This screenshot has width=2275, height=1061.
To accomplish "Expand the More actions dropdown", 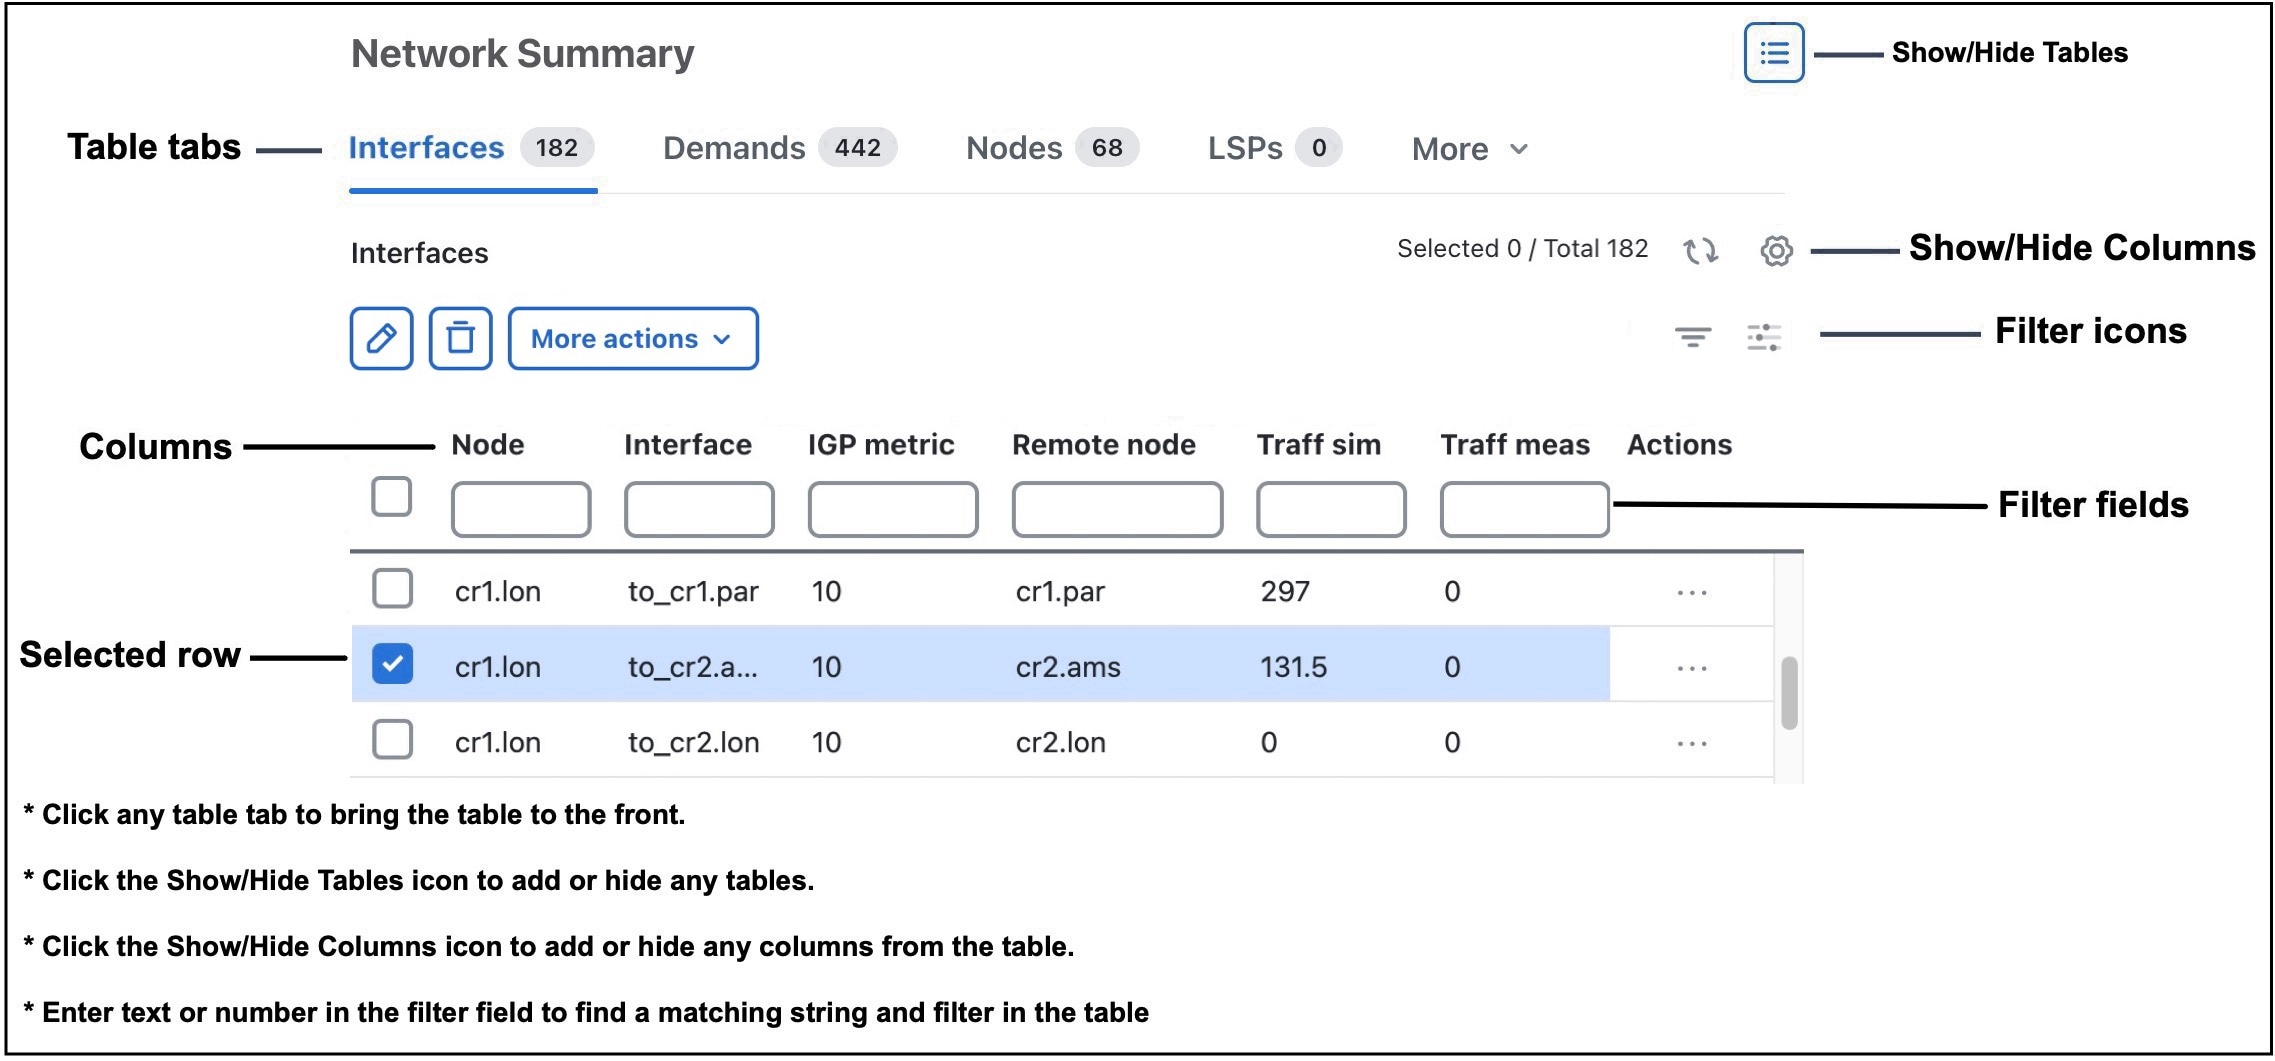I will click(x=633, y=339).
